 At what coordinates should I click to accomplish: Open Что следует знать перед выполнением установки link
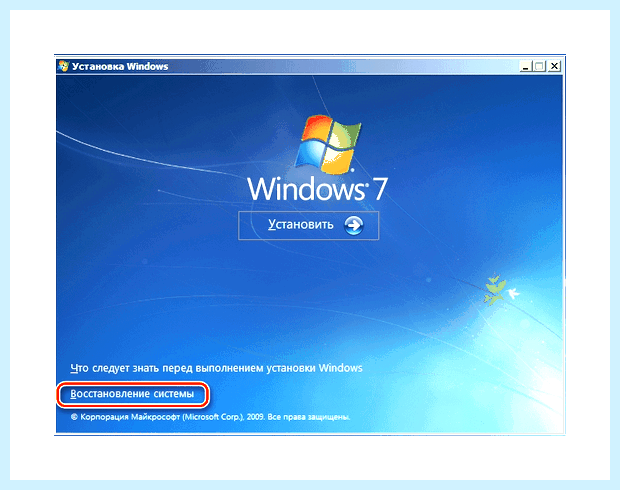coord(216,368)
